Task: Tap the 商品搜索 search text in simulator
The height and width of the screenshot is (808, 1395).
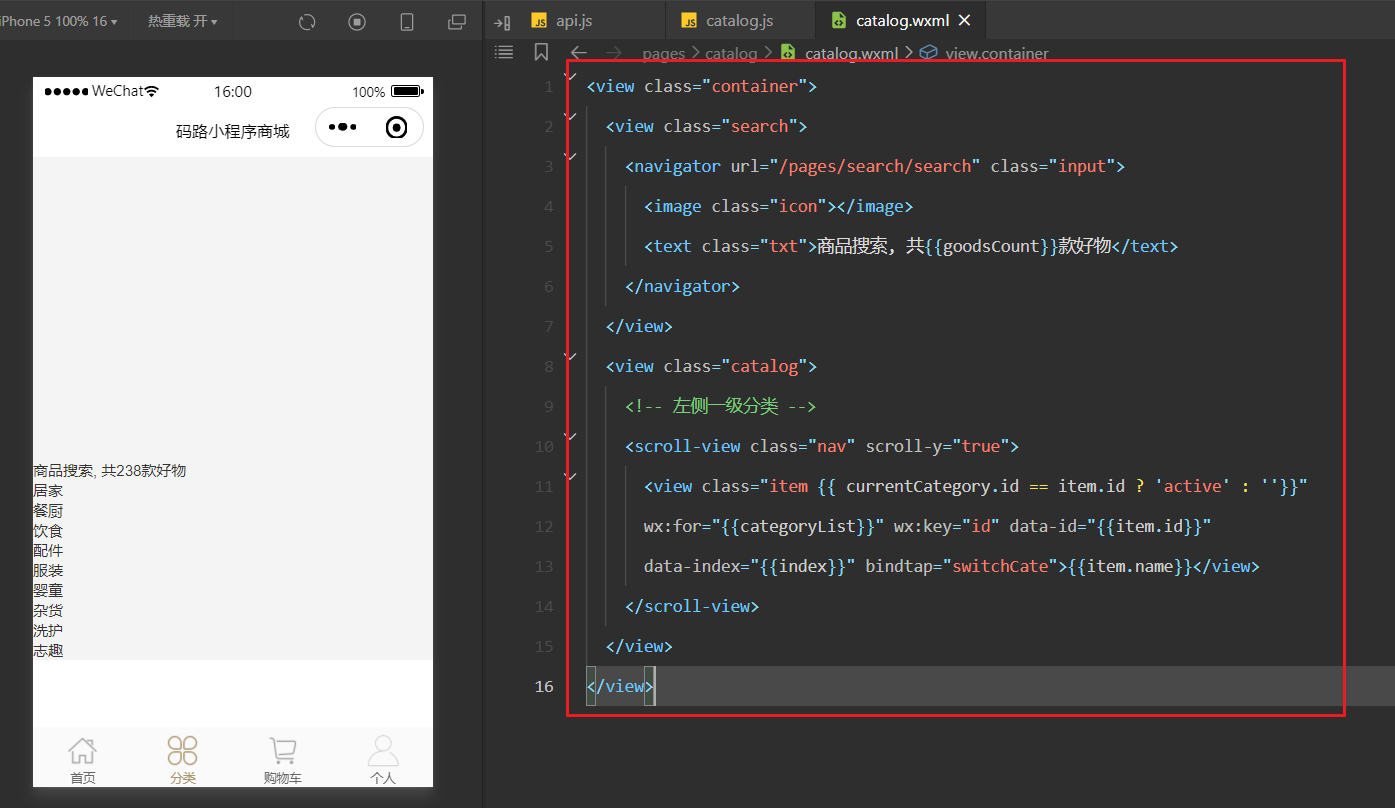Action: click(x=110, y=470)
